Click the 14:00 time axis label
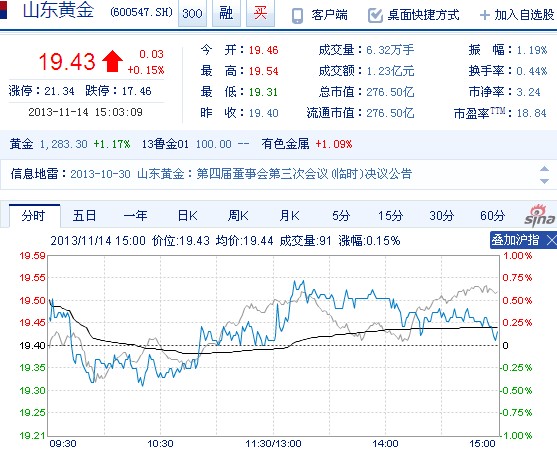557x450 pixels. pos(385,444)
